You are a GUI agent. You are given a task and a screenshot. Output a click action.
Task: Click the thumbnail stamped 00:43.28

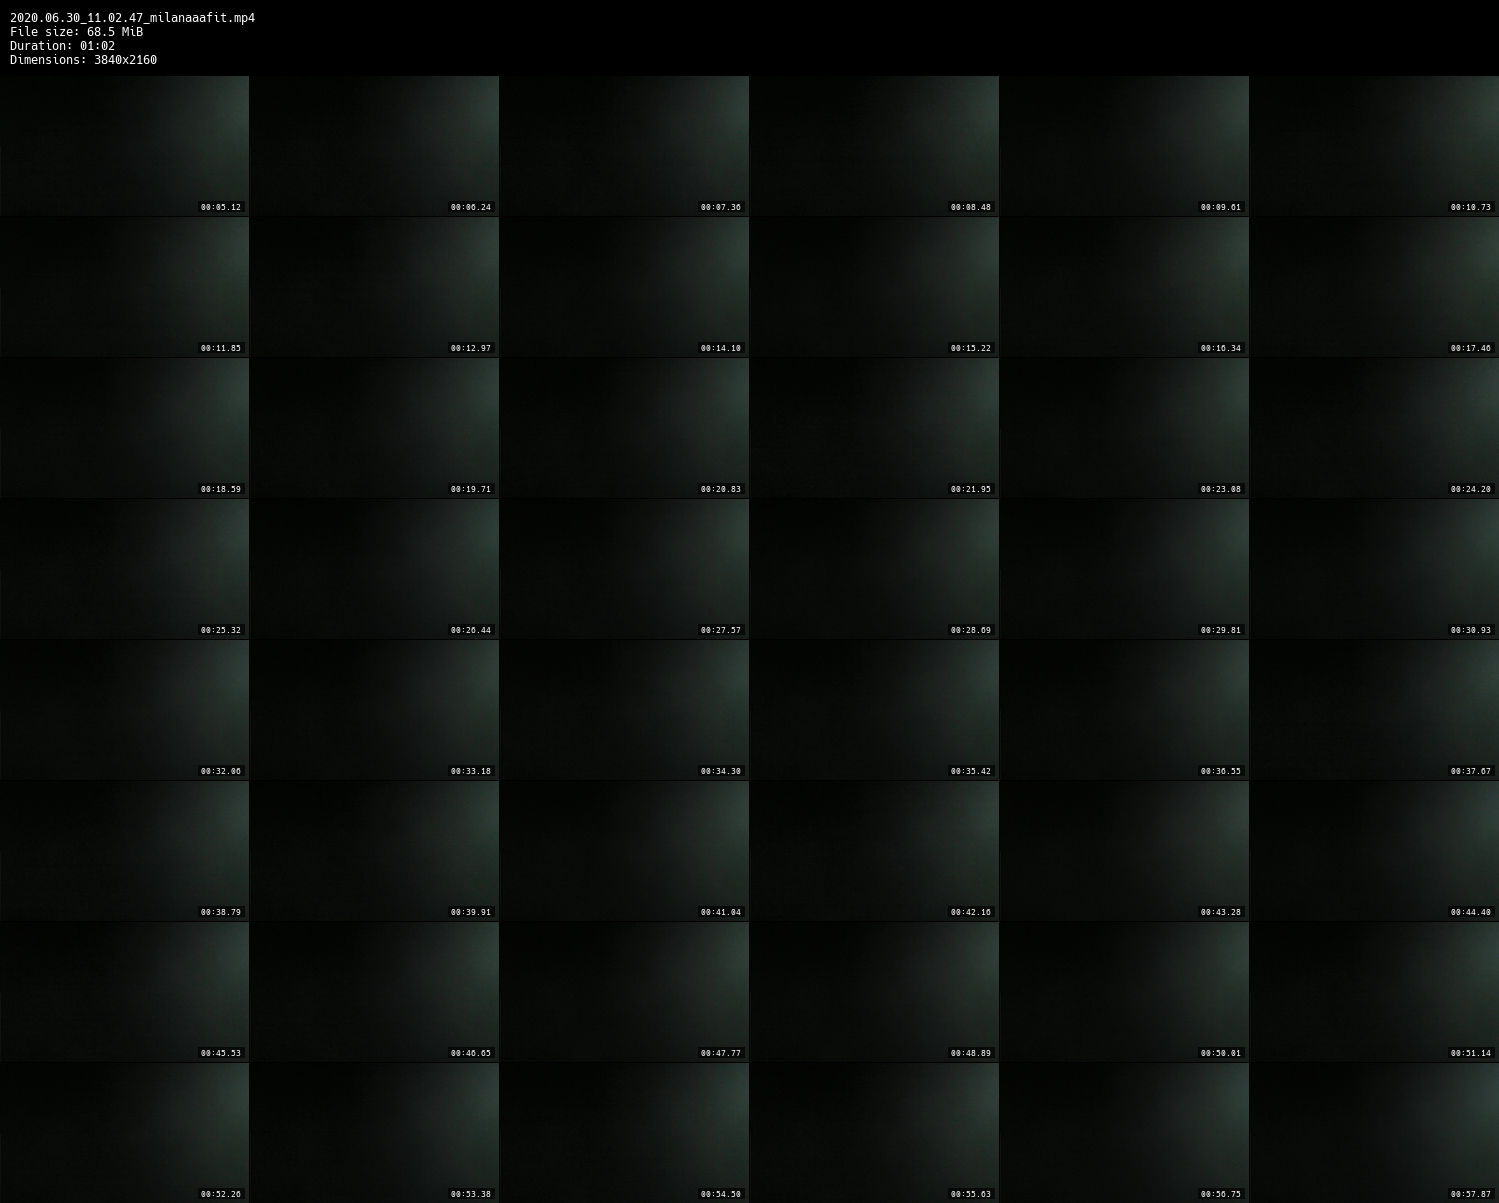(x=1124, y=851)
